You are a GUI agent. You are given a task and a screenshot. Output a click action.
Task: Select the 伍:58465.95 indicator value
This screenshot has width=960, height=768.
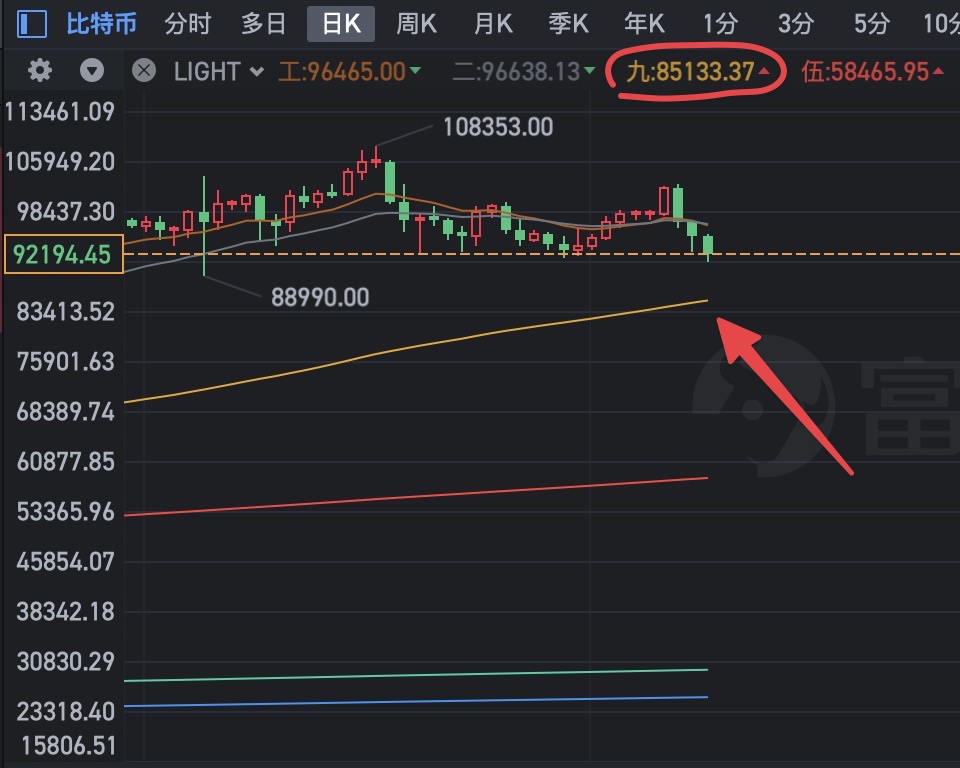point(872,72)
